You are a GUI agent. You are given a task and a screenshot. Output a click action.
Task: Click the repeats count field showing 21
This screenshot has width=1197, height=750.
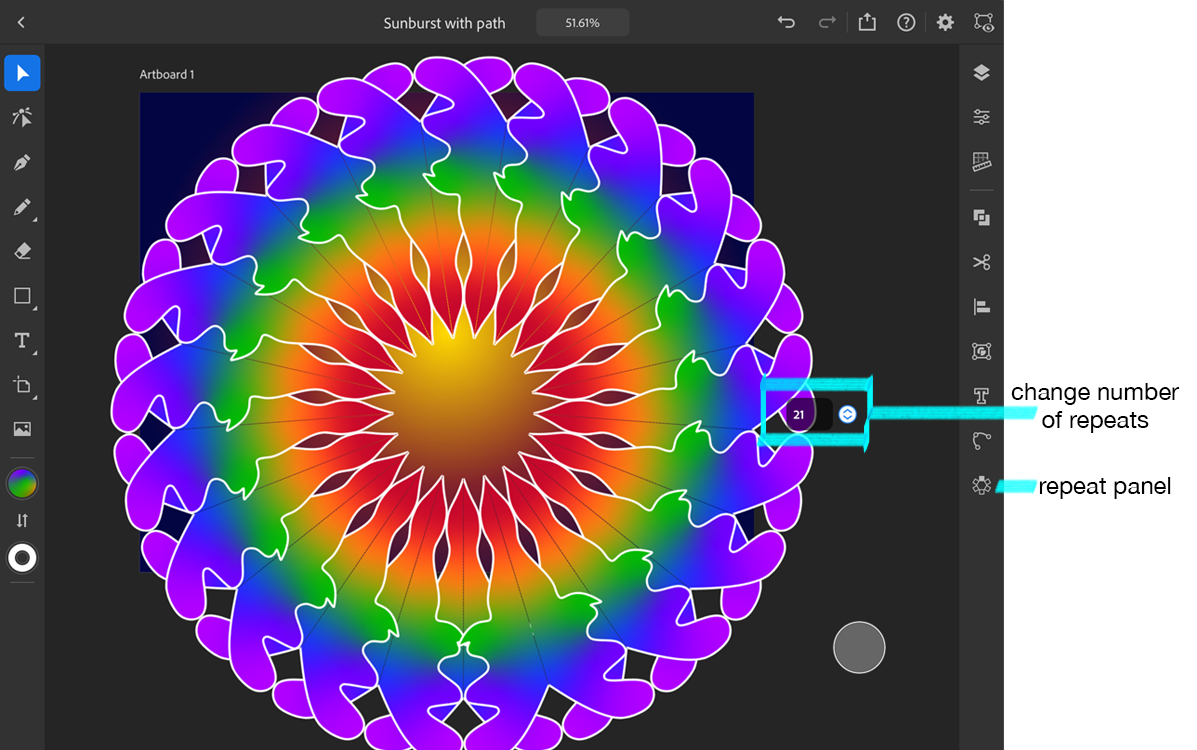coord(799,413)
